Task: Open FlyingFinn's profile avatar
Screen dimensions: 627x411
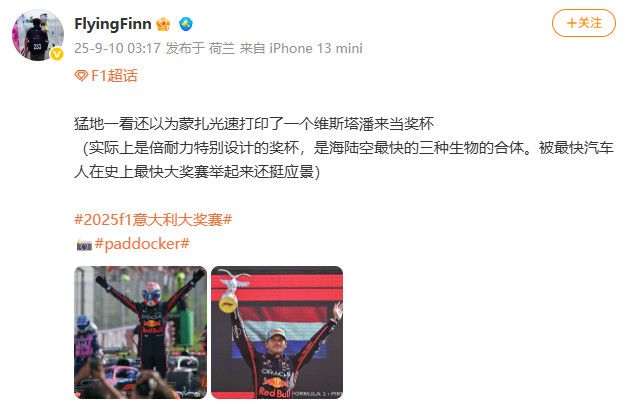Action: 38,35
